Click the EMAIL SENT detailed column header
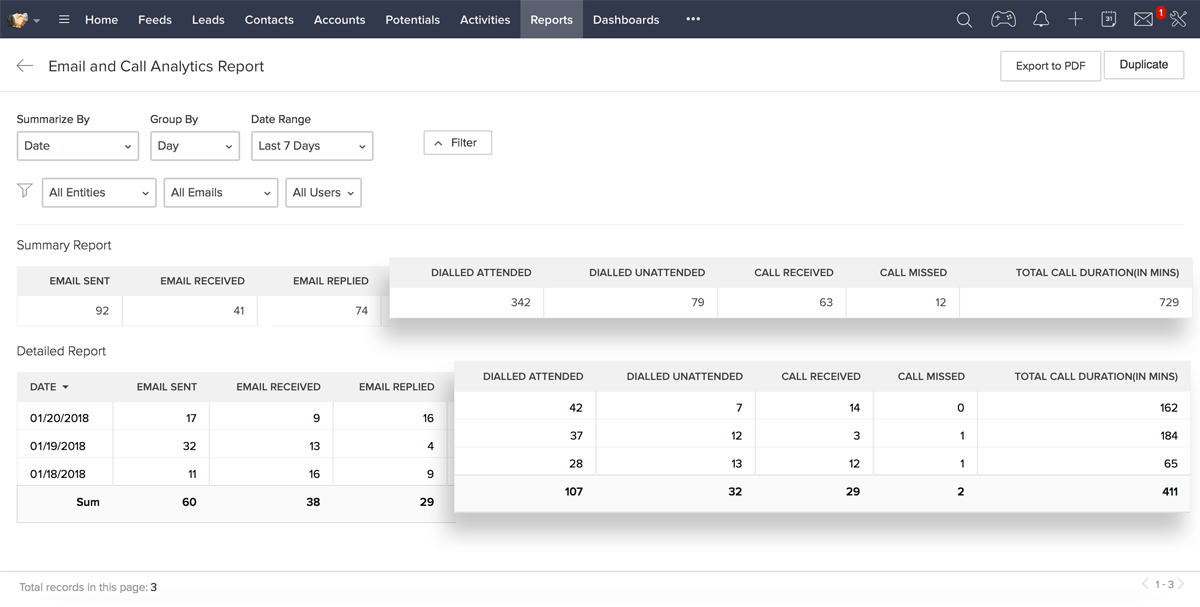Screen dimensions: 1200x607 [167, 387]
